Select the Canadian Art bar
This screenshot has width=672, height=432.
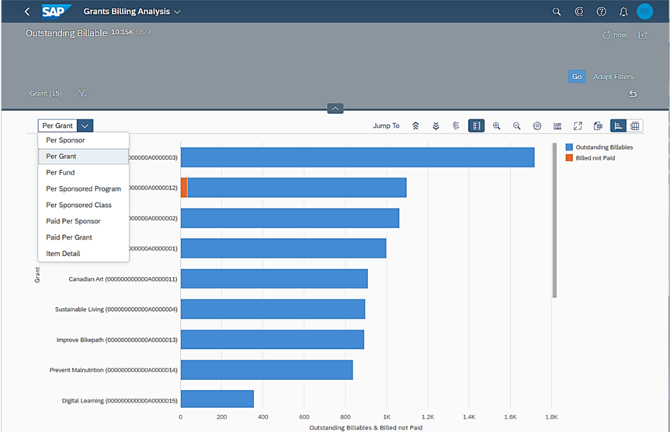pyautogui.click(x=274, y=279)
